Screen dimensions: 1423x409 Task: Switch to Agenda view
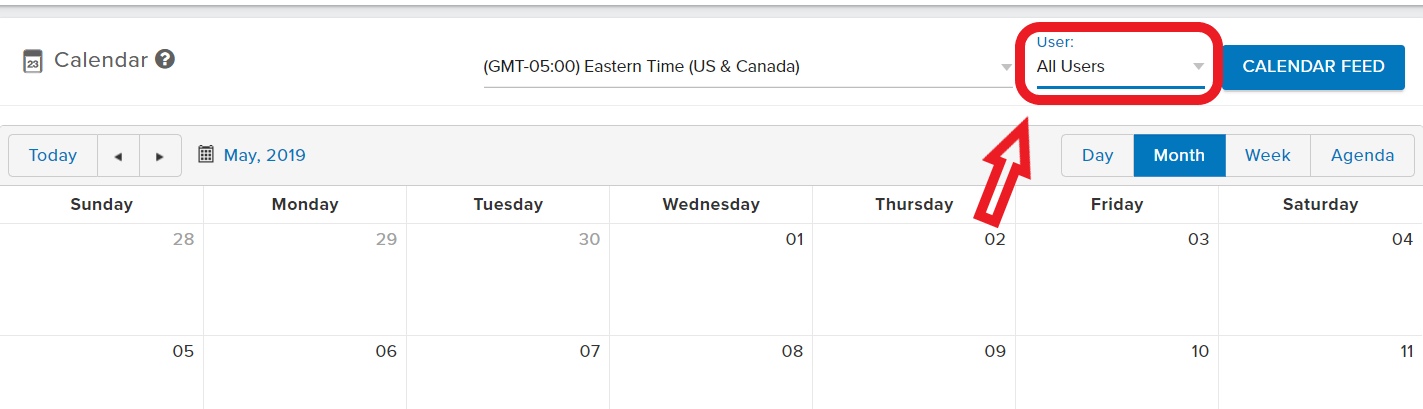point(1362,155)
